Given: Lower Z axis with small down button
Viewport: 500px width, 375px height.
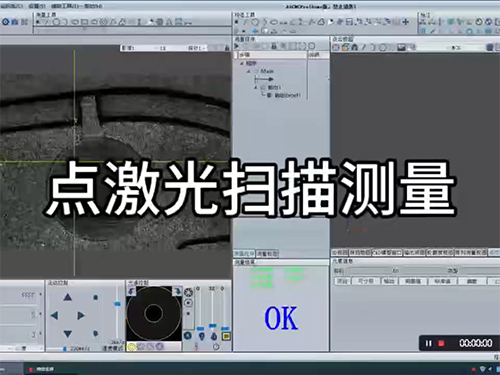Looking at the screenshot, I should [x=95, y=333].
